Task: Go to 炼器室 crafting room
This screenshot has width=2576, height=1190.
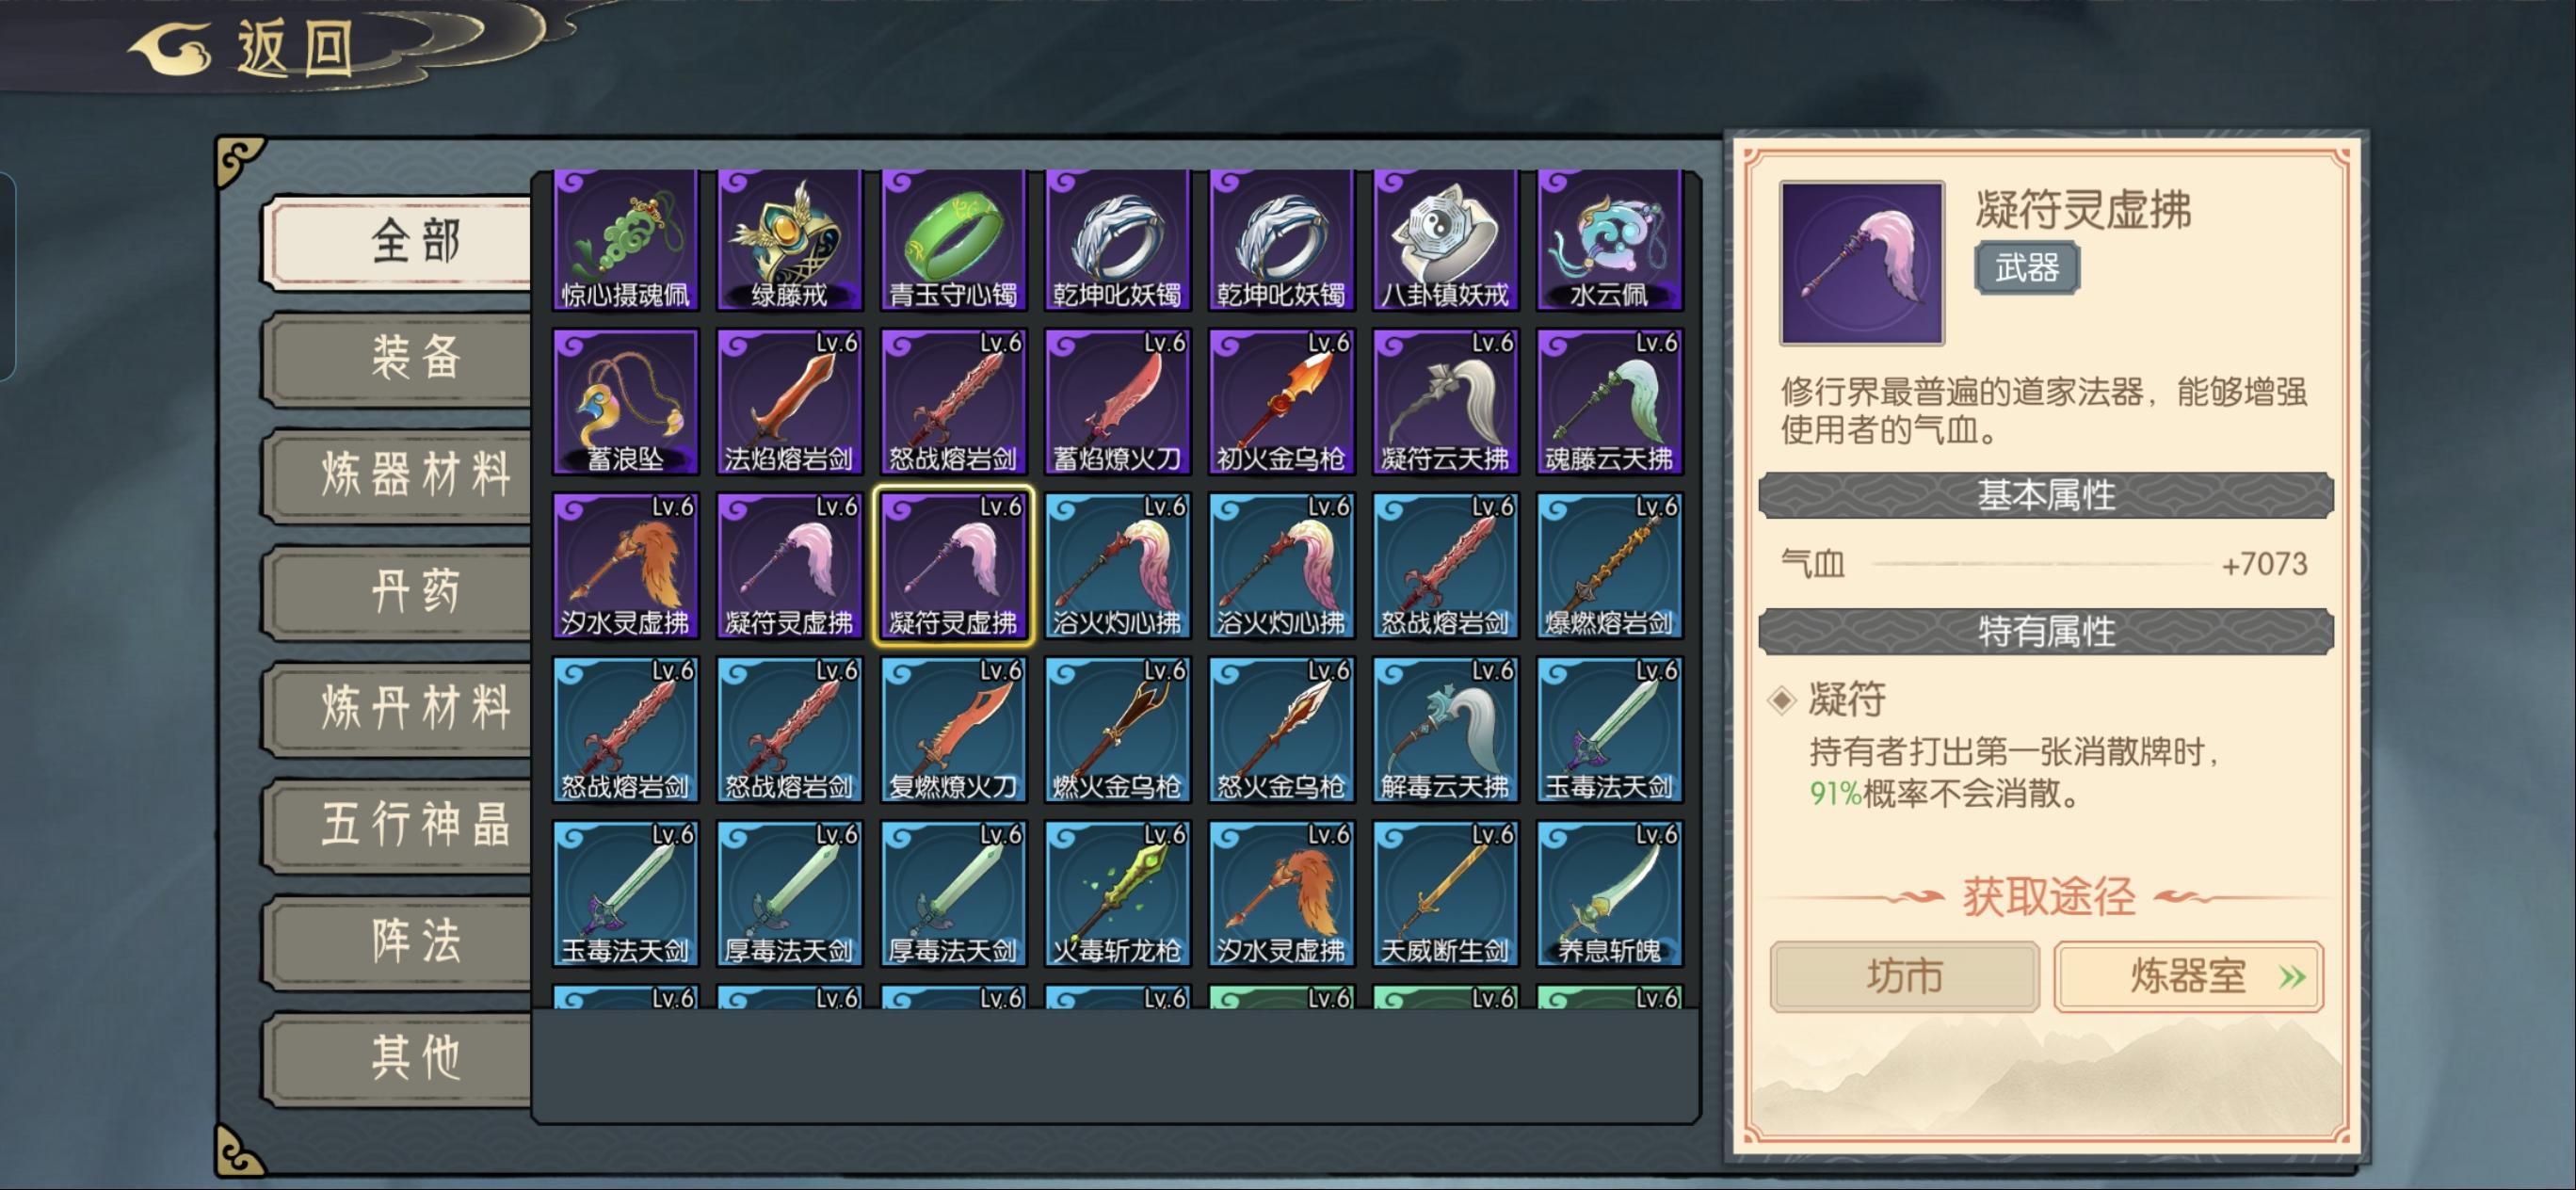Action: pos(2188,976)
